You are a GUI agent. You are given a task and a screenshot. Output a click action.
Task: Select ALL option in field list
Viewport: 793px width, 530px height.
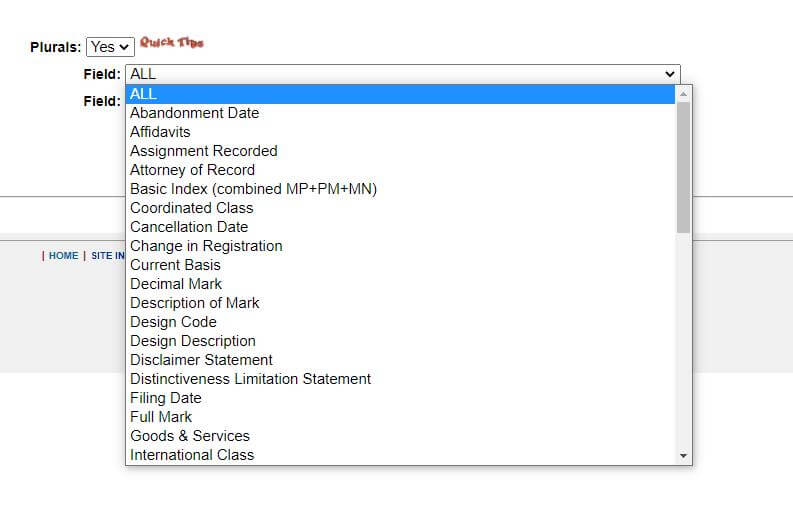[x=400, y=94]
